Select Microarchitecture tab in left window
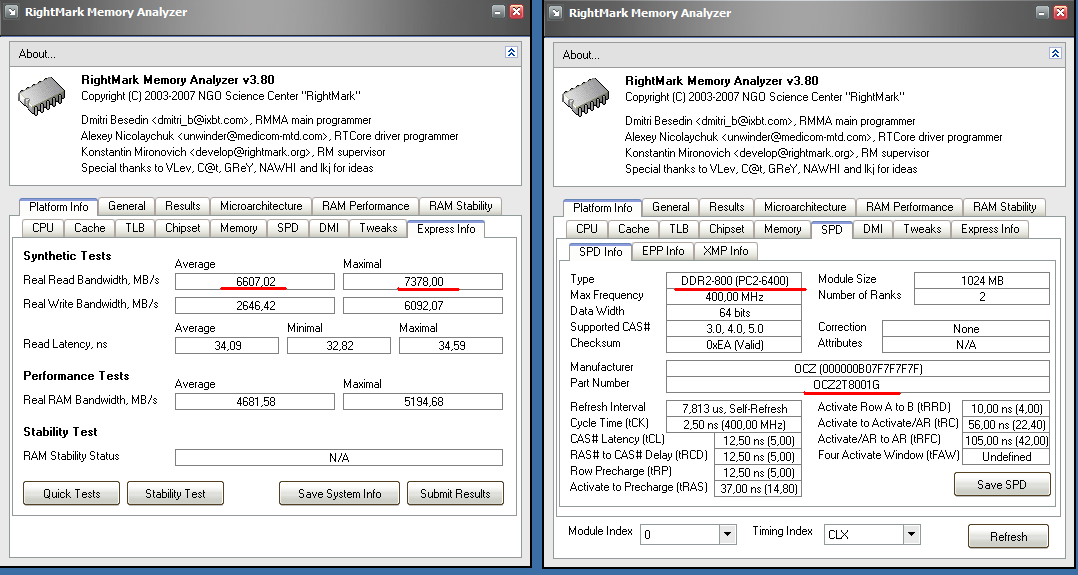Viewport: 1078px width, 575px height. (x=261, y=206)
